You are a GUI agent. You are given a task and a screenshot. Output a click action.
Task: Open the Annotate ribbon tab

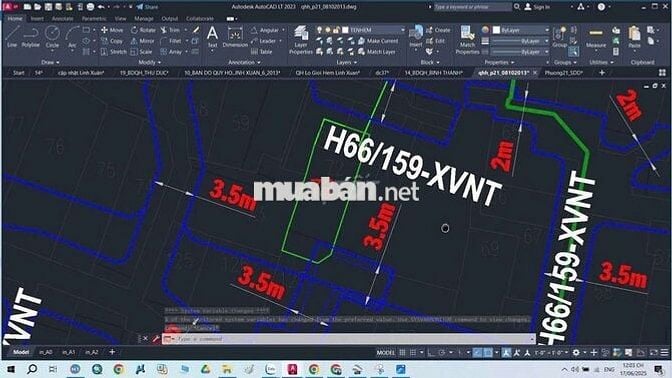[62, 19]
